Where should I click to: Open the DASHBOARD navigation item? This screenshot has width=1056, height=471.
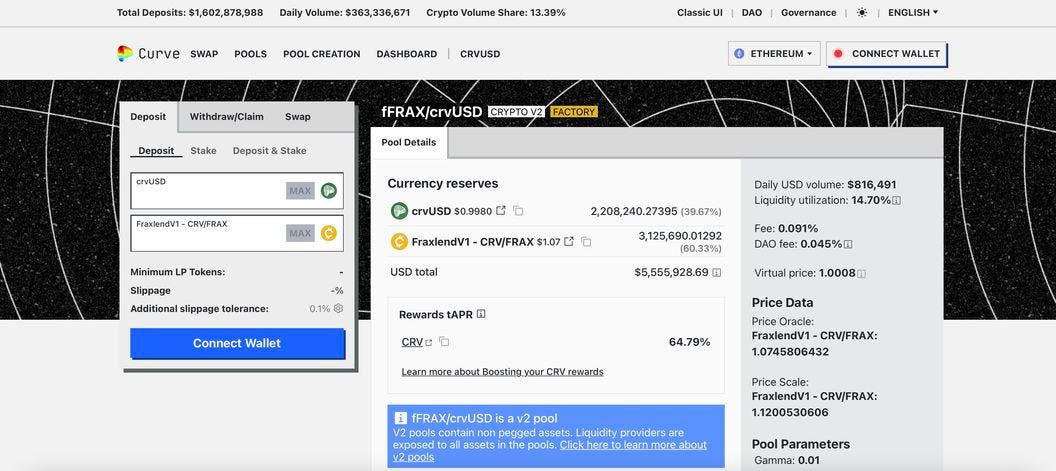[407, 54]
